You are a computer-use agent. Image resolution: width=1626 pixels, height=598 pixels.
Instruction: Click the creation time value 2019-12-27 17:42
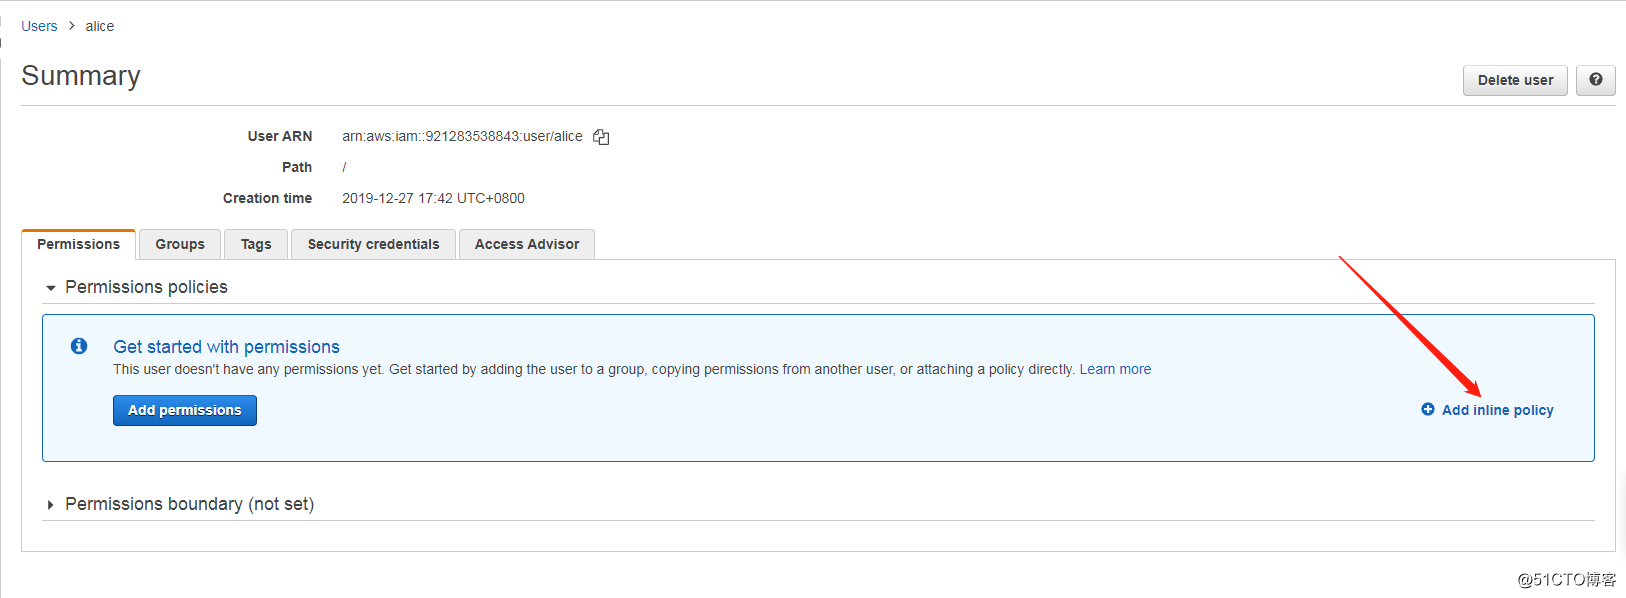pos(433,198)
